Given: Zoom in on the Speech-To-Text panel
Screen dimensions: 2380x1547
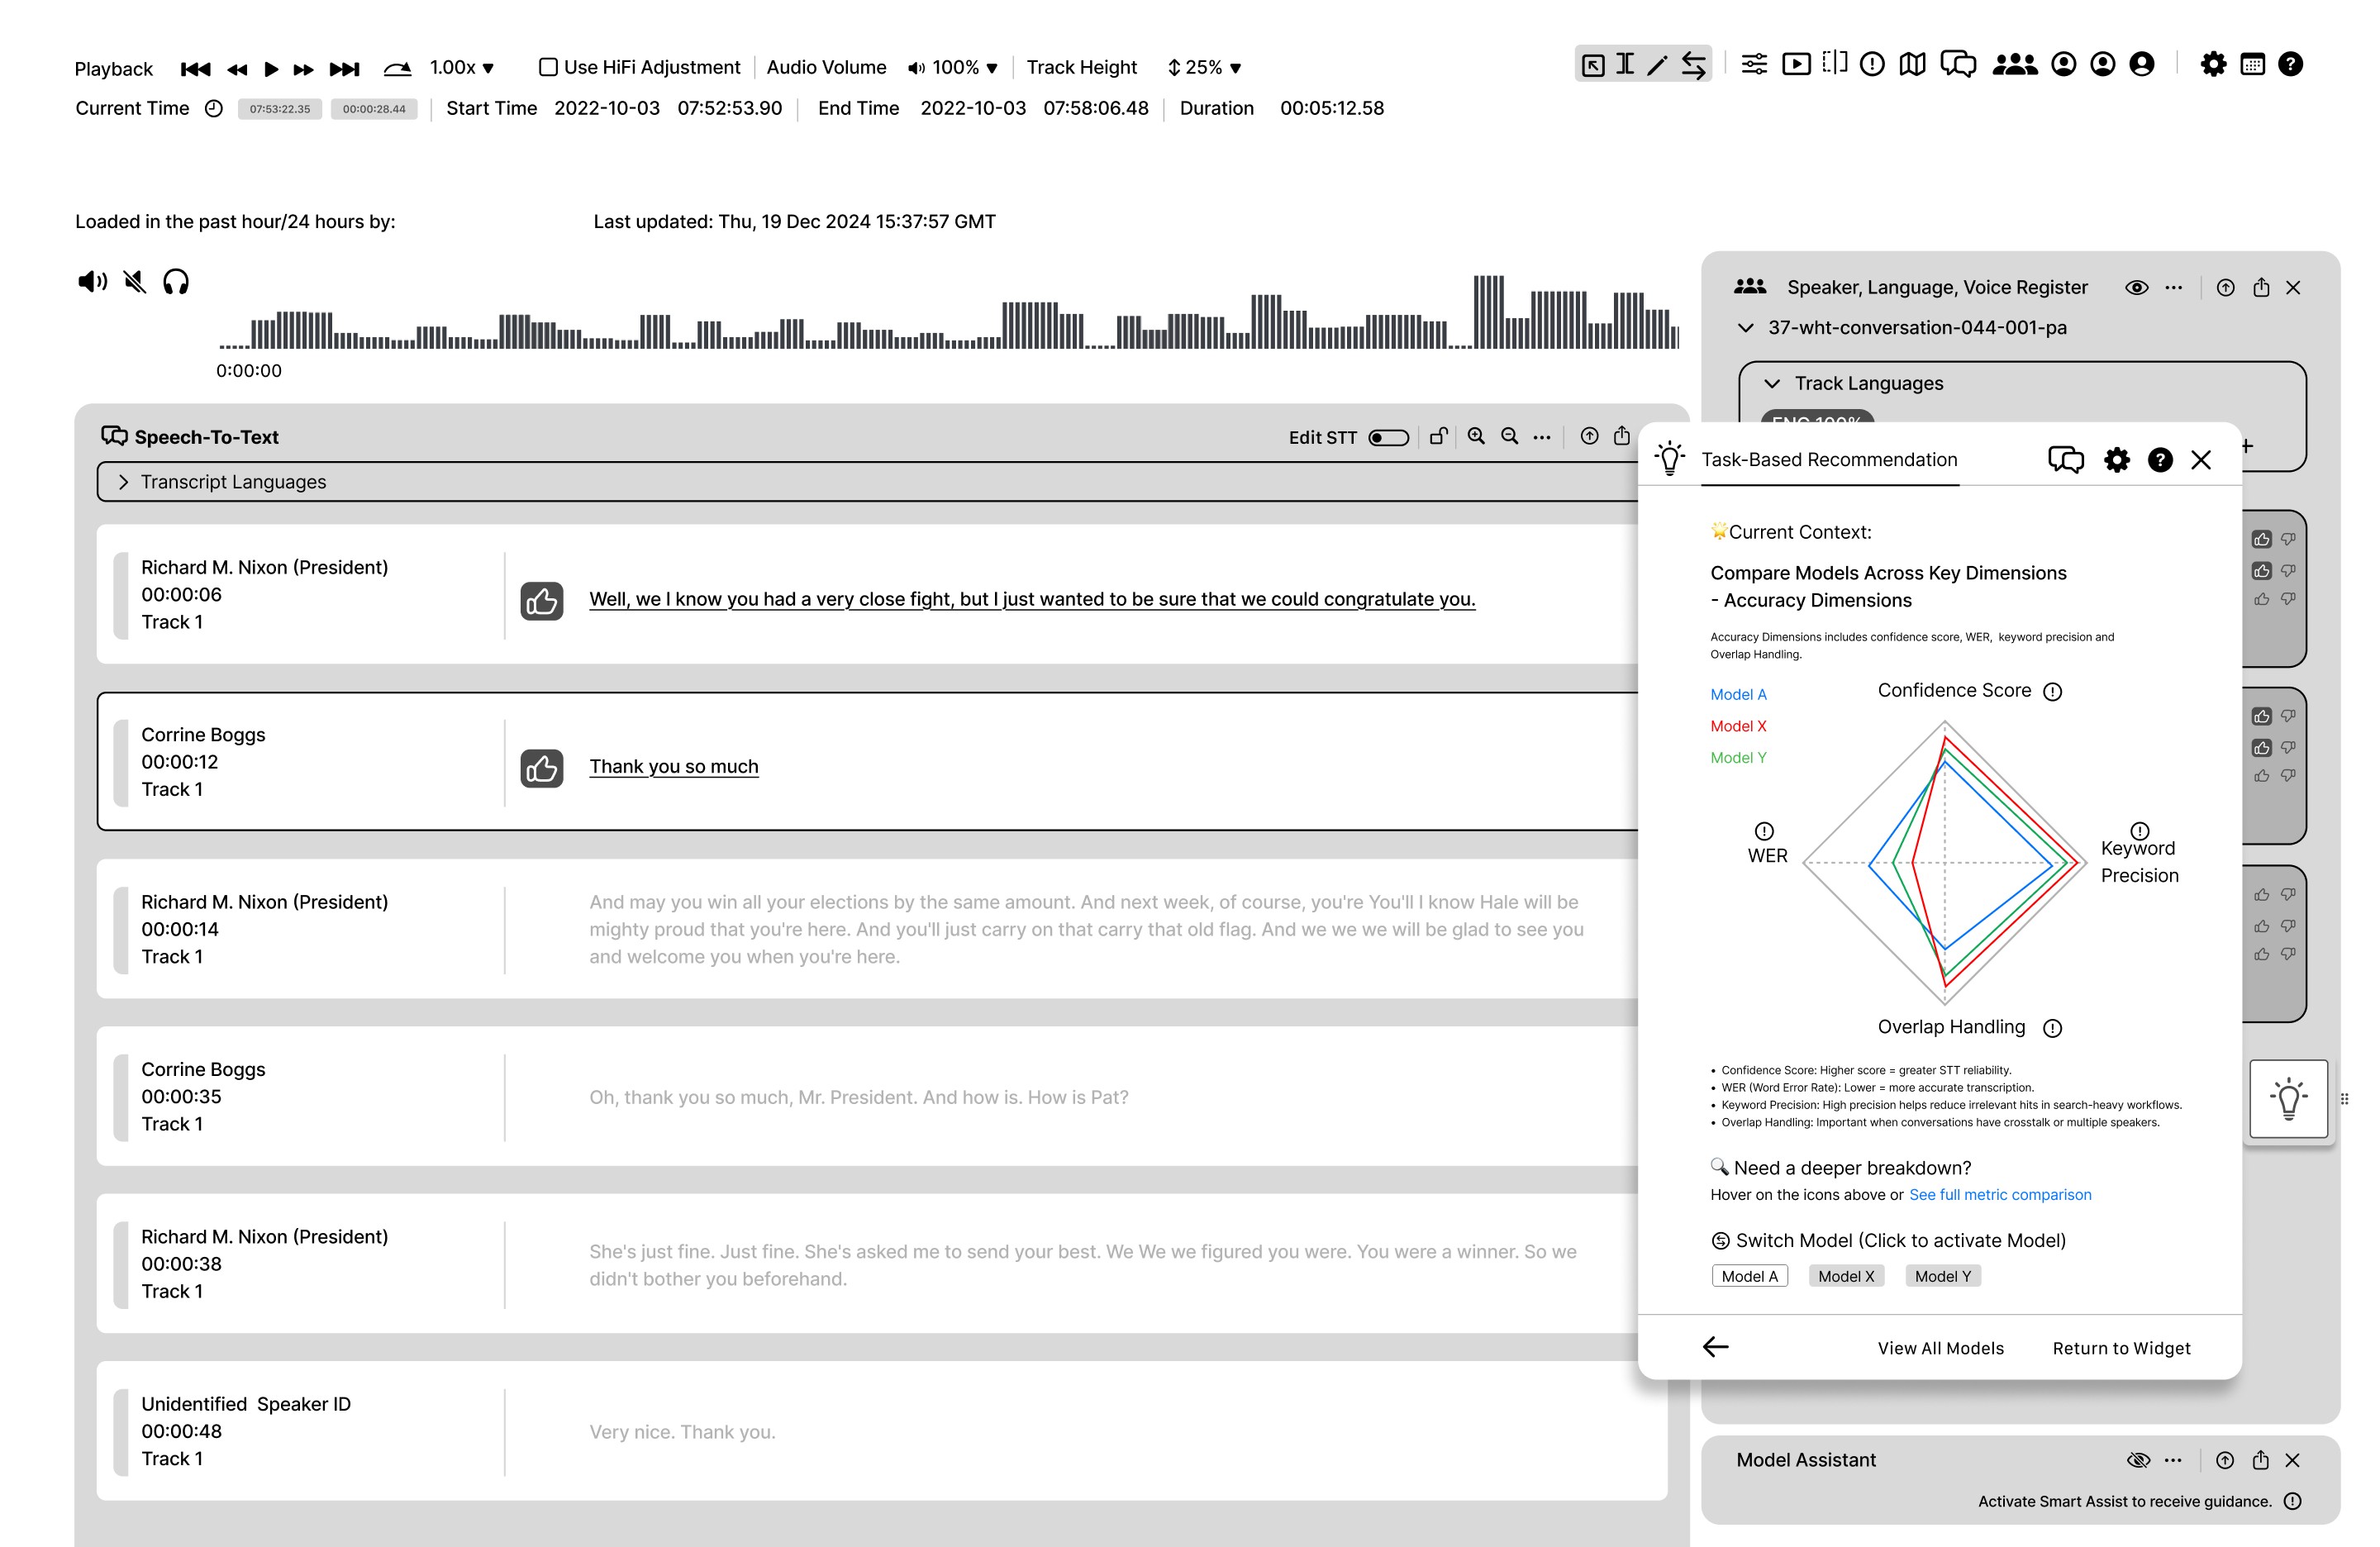Looking at the screenshot, I should [x=1476, y=436].
